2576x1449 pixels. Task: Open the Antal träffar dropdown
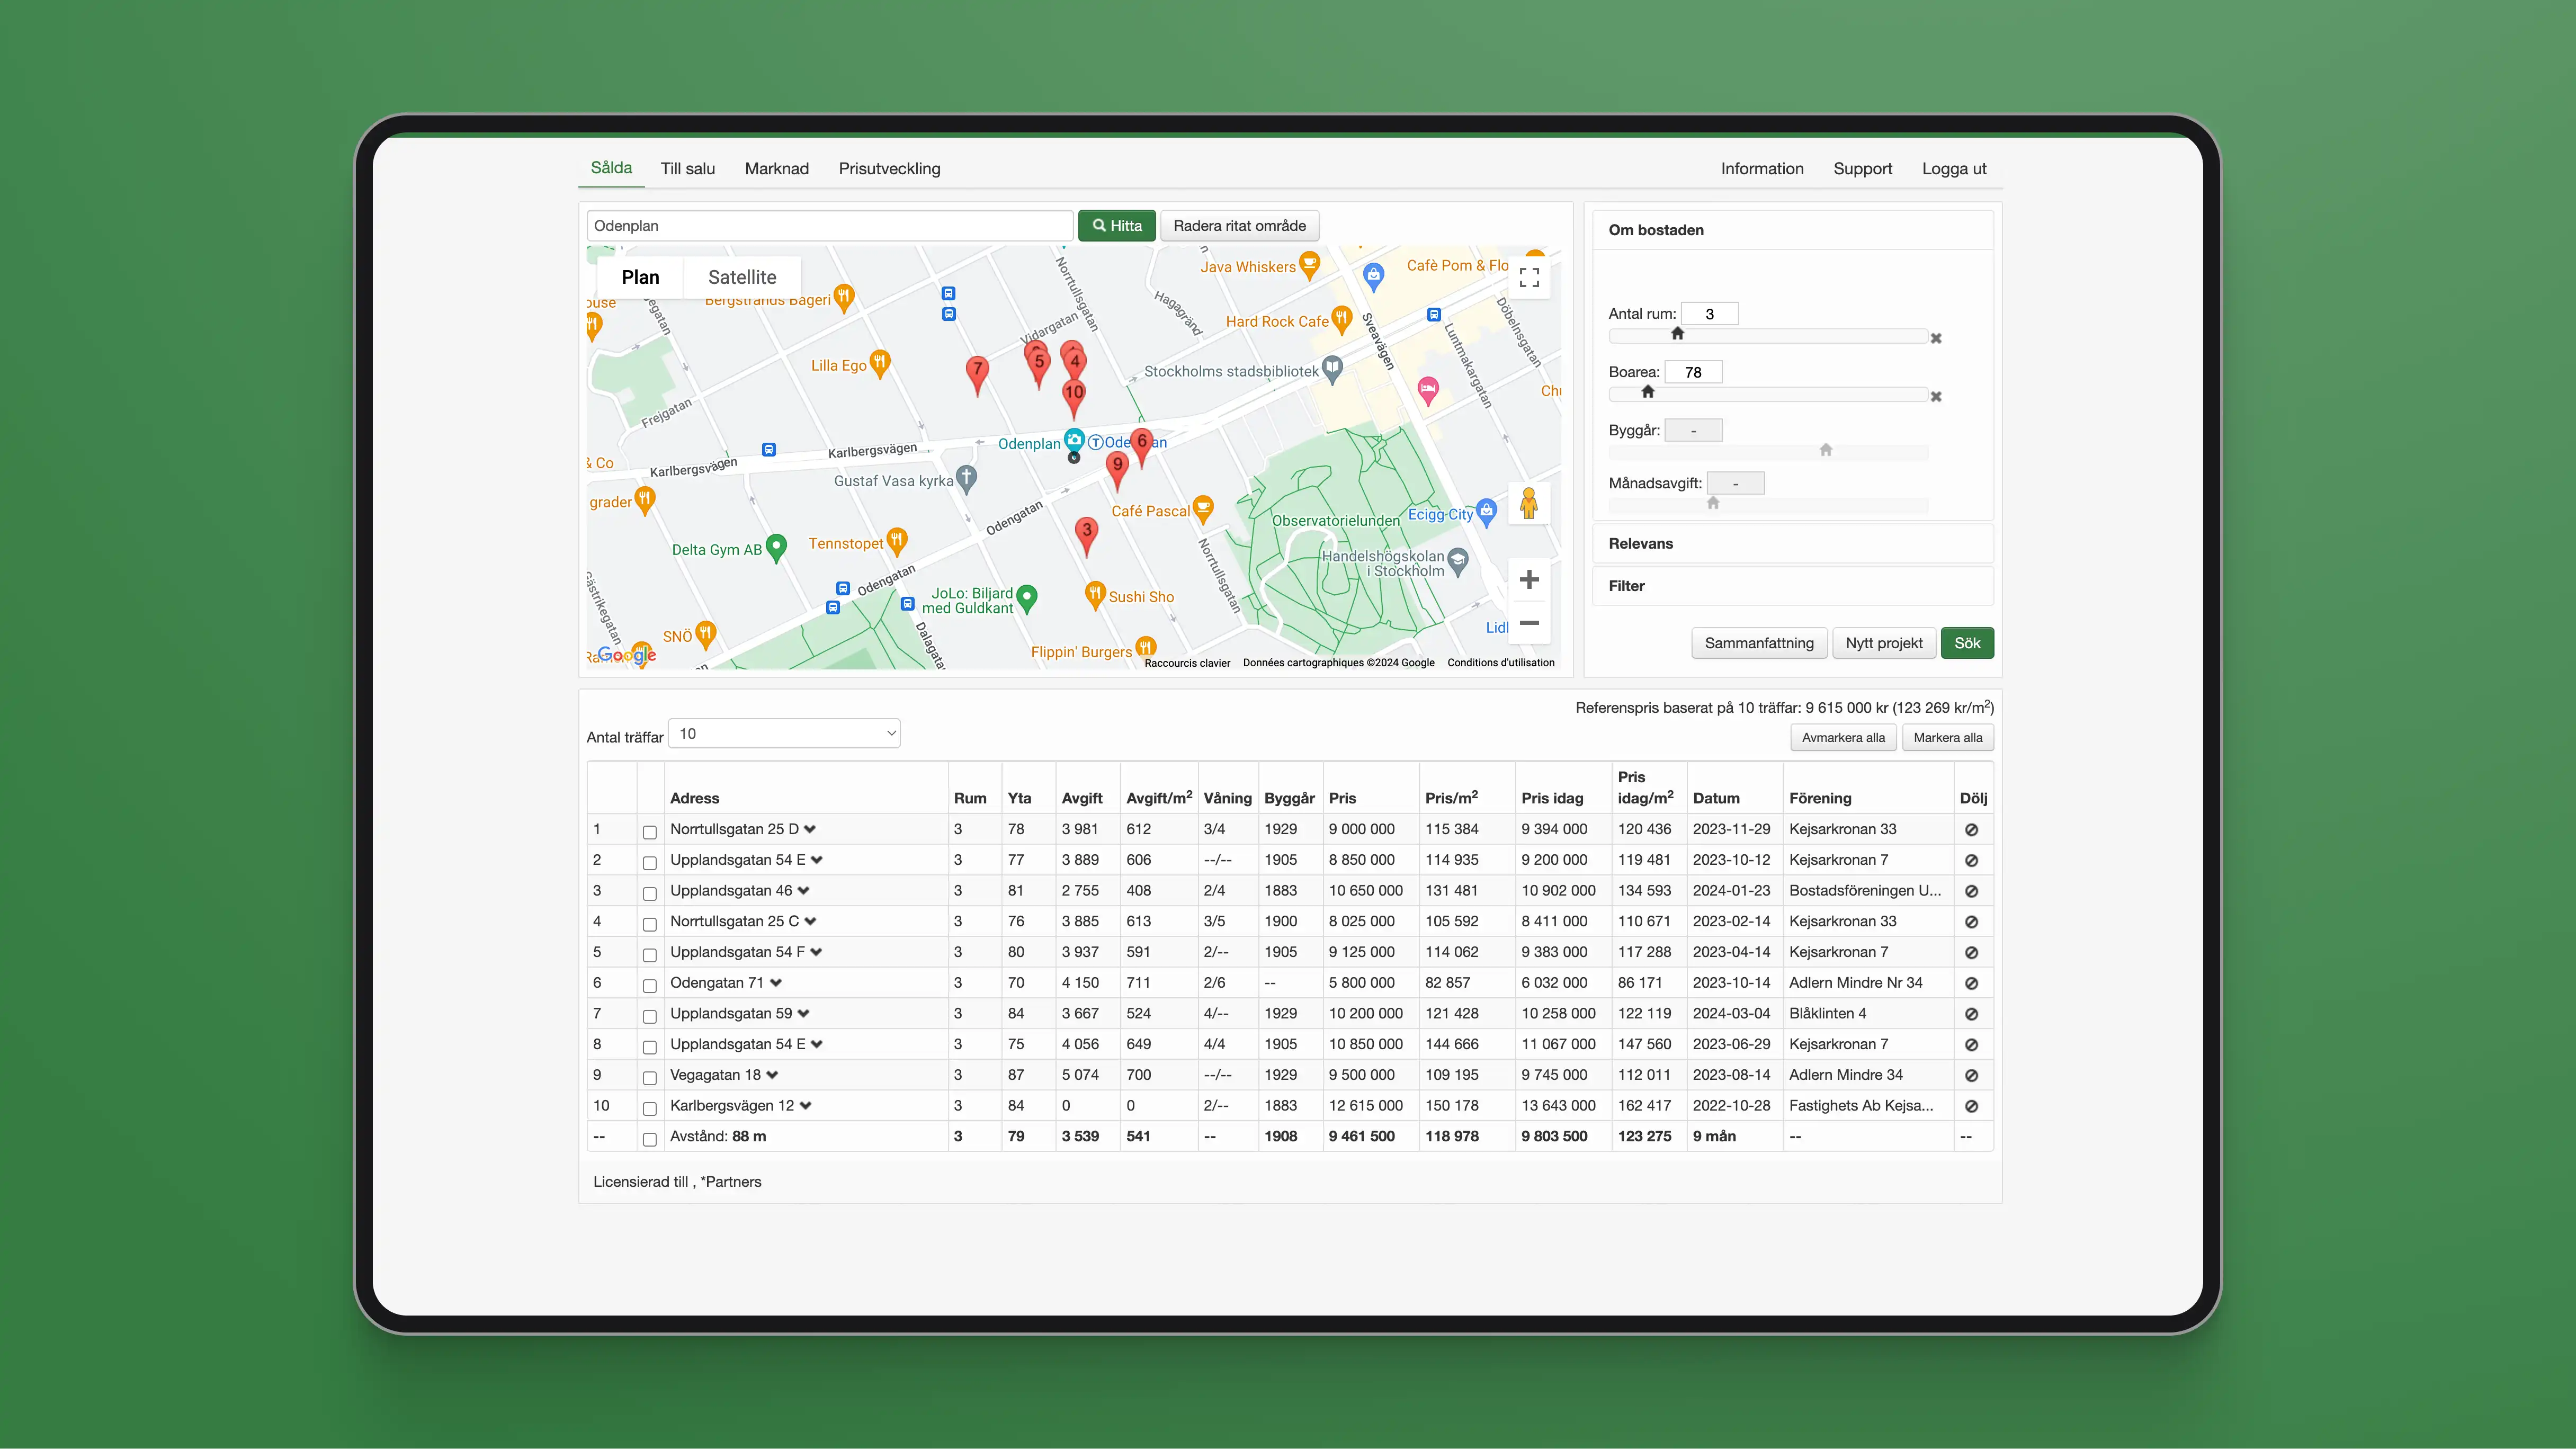[x=784, y=734]
